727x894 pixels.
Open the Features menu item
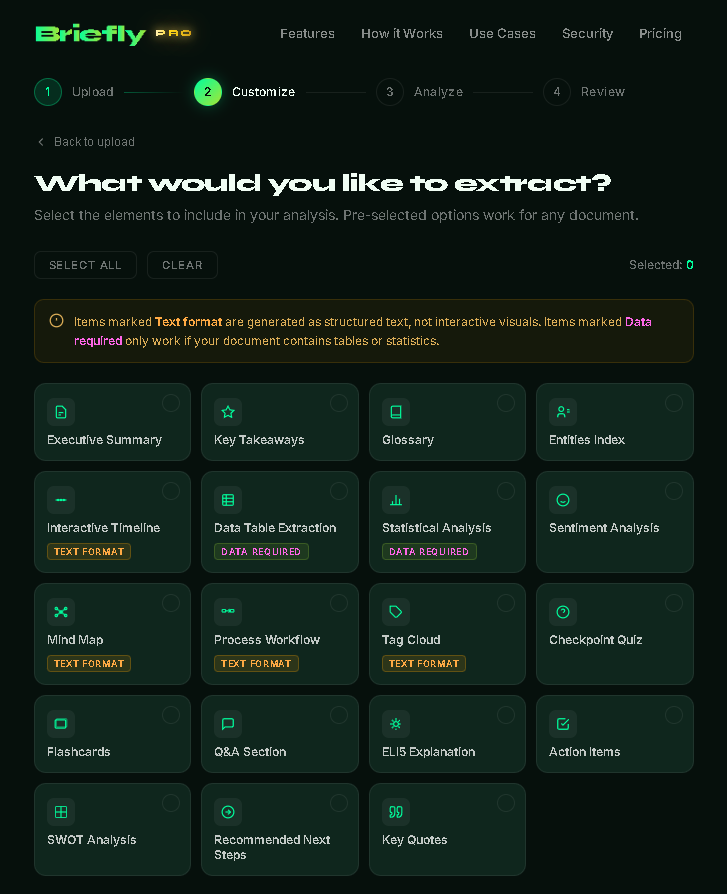point(307,33)
